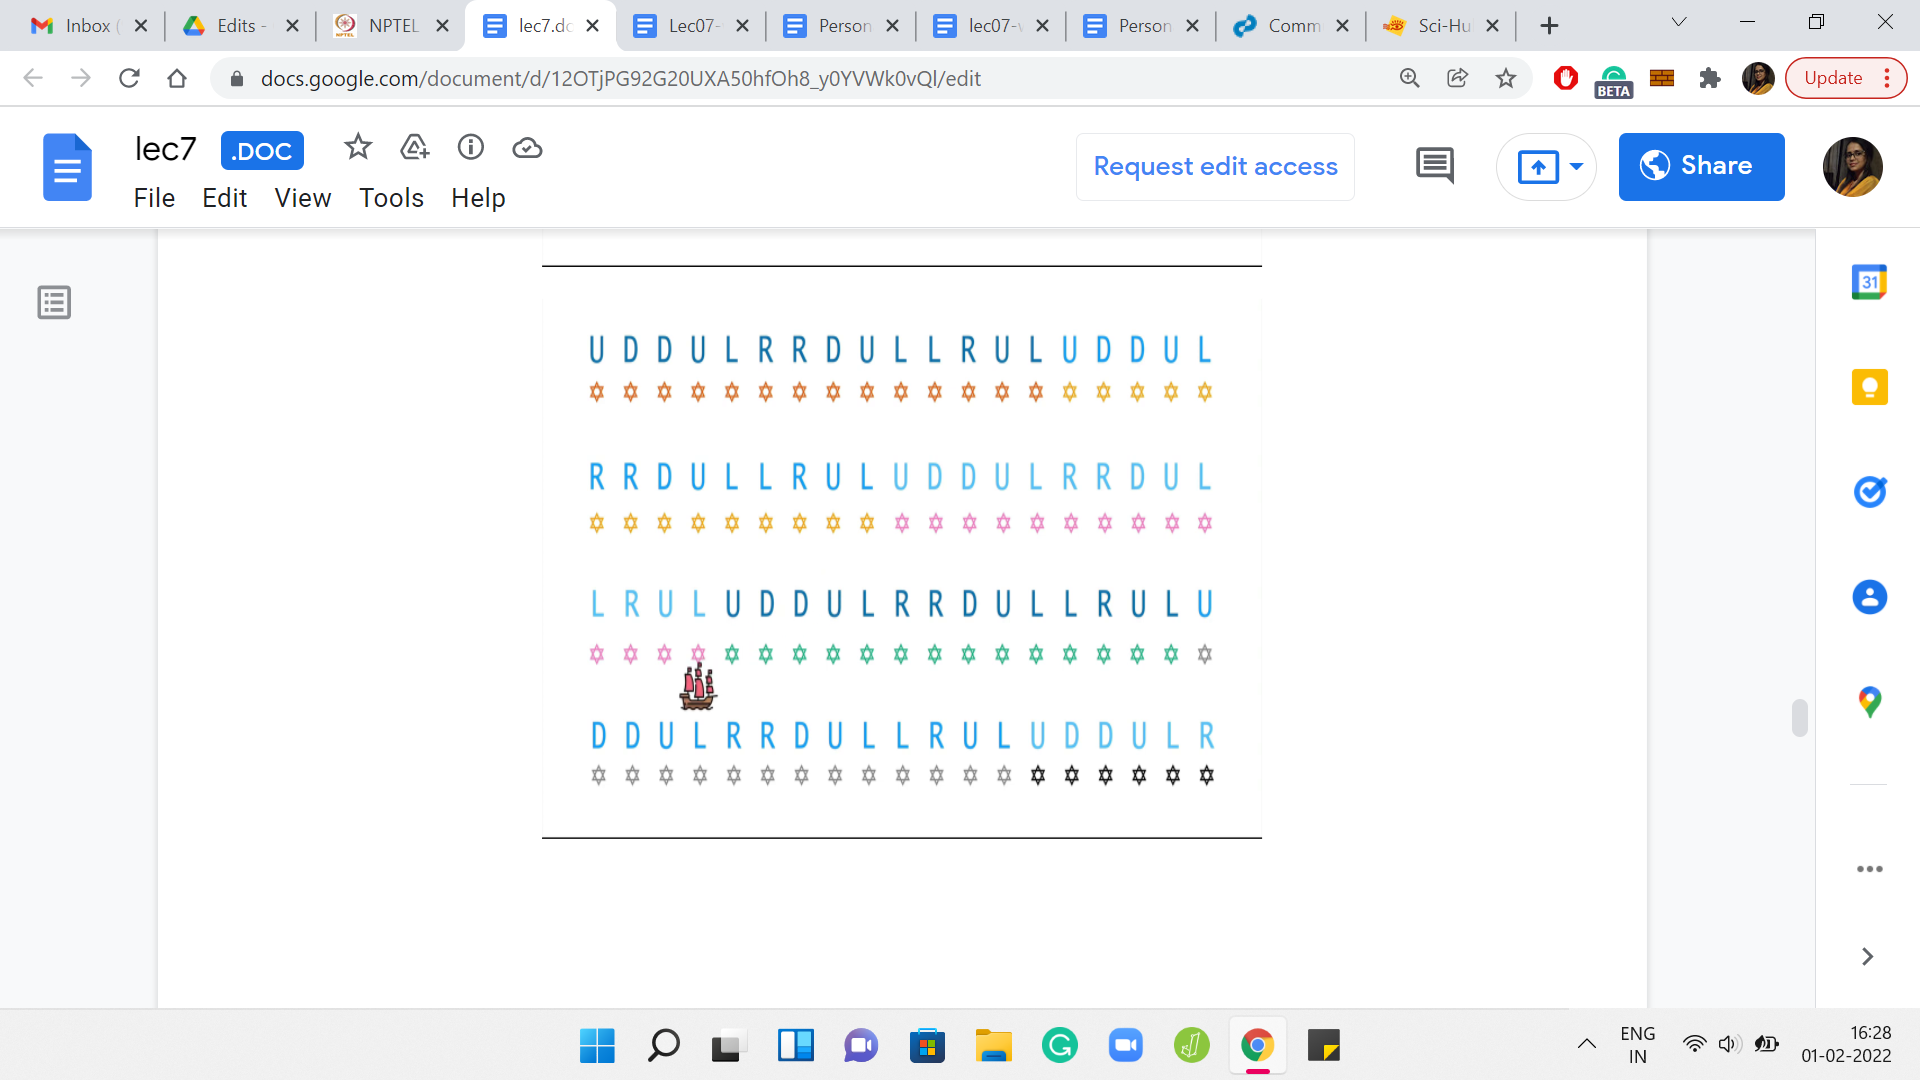Click the add to Drive shortcut icon
The width and height of the screenshot is (1920, 1080).
(x=414, y=148)
